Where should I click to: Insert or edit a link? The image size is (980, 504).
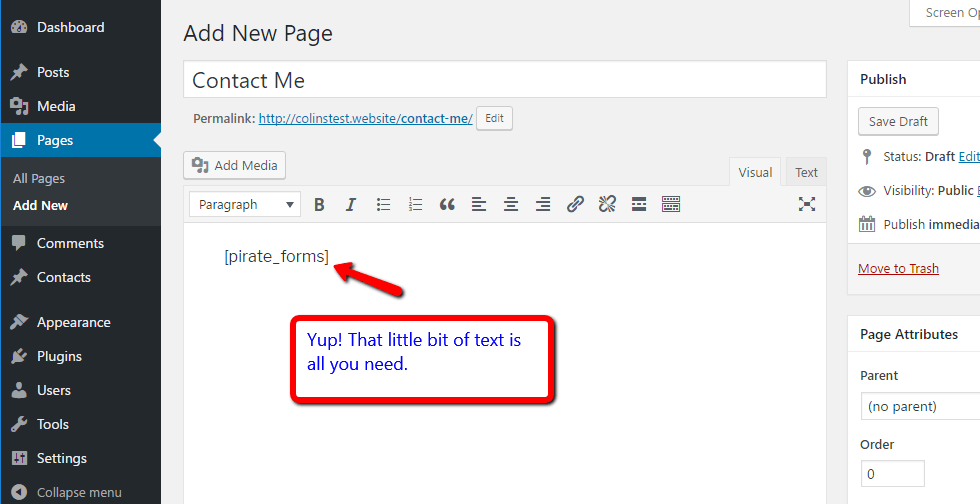575,204
